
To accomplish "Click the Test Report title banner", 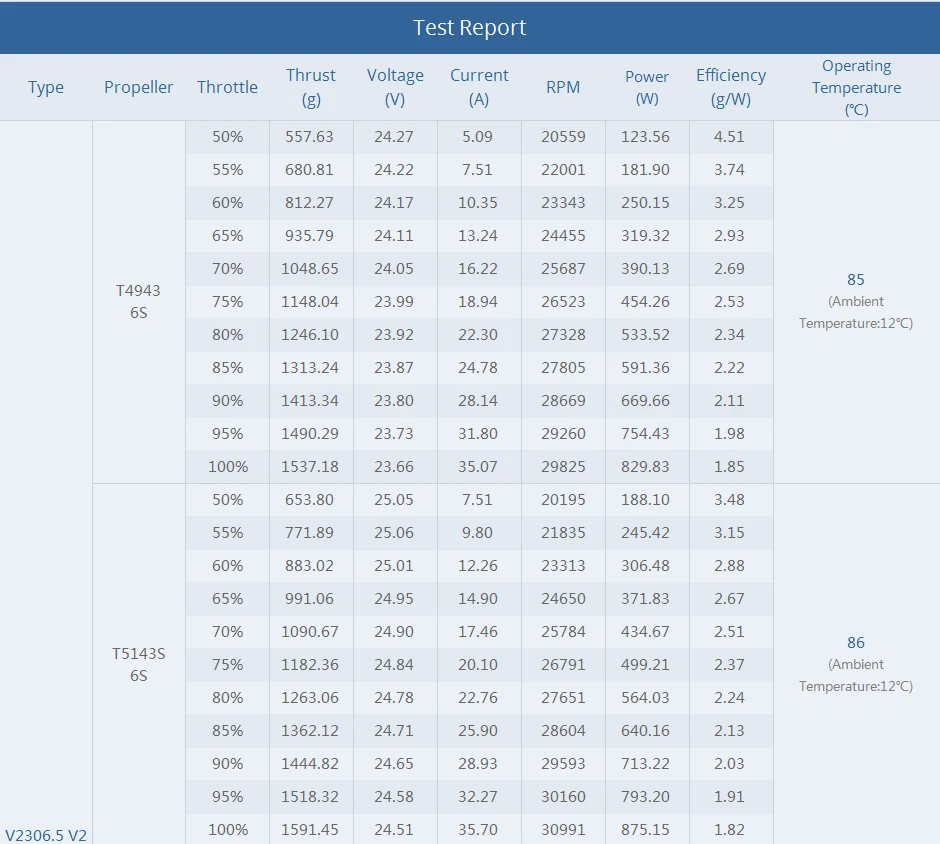I will [469, 28].
